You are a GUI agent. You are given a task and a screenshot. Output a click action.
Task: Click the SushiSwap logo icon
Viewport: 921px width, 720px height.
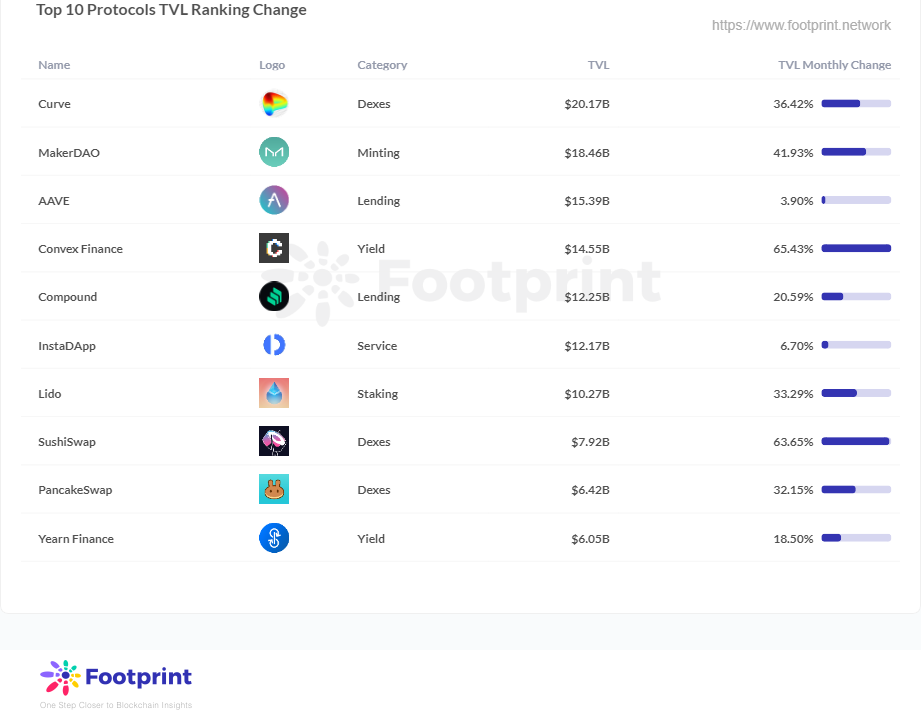coord(274,441)
